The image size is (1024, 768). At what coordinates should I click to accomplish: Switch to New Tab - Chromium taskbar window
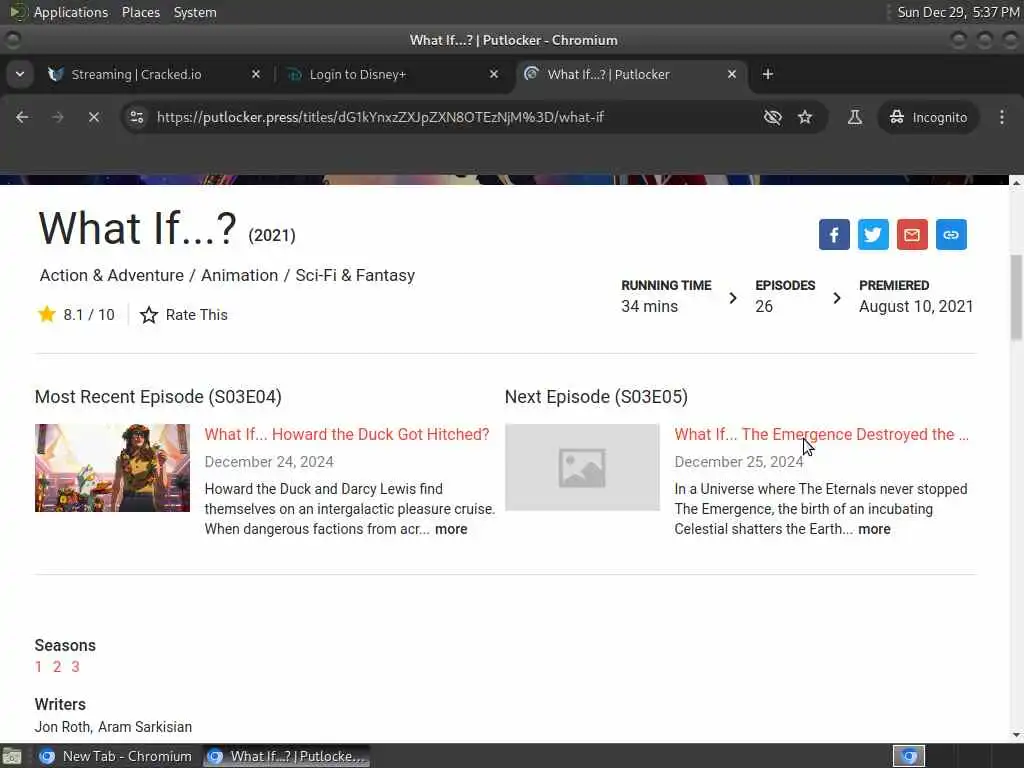[x=115, y=756]
